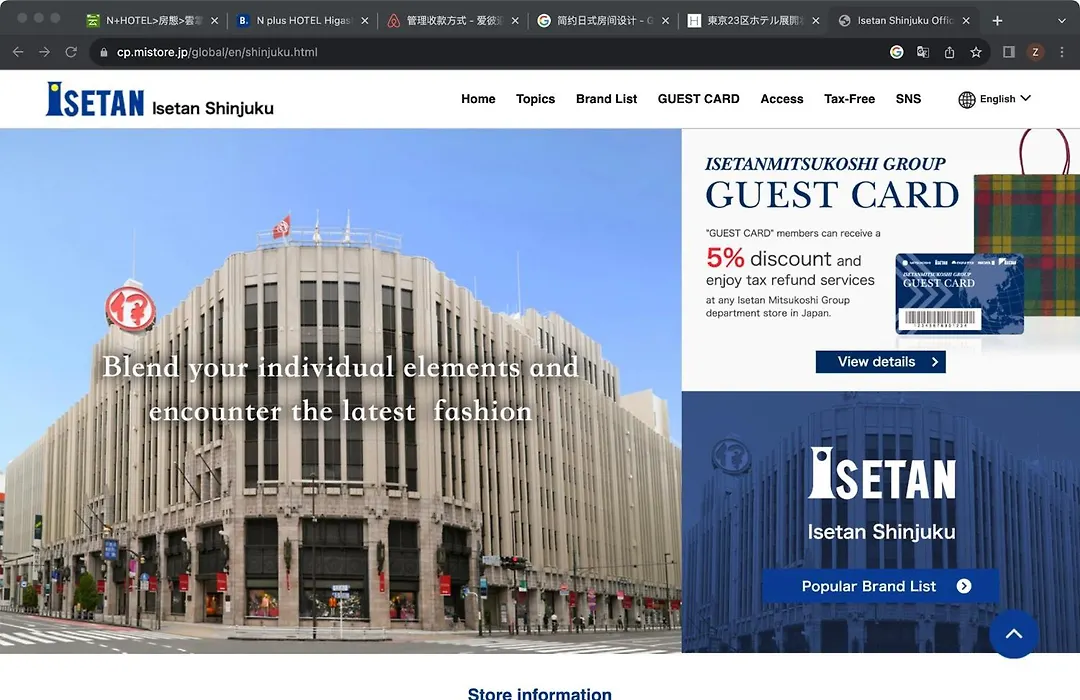Switch to the N plus HOTEL tab
Screen dimensions: 1080x700
tap(302, 21)
